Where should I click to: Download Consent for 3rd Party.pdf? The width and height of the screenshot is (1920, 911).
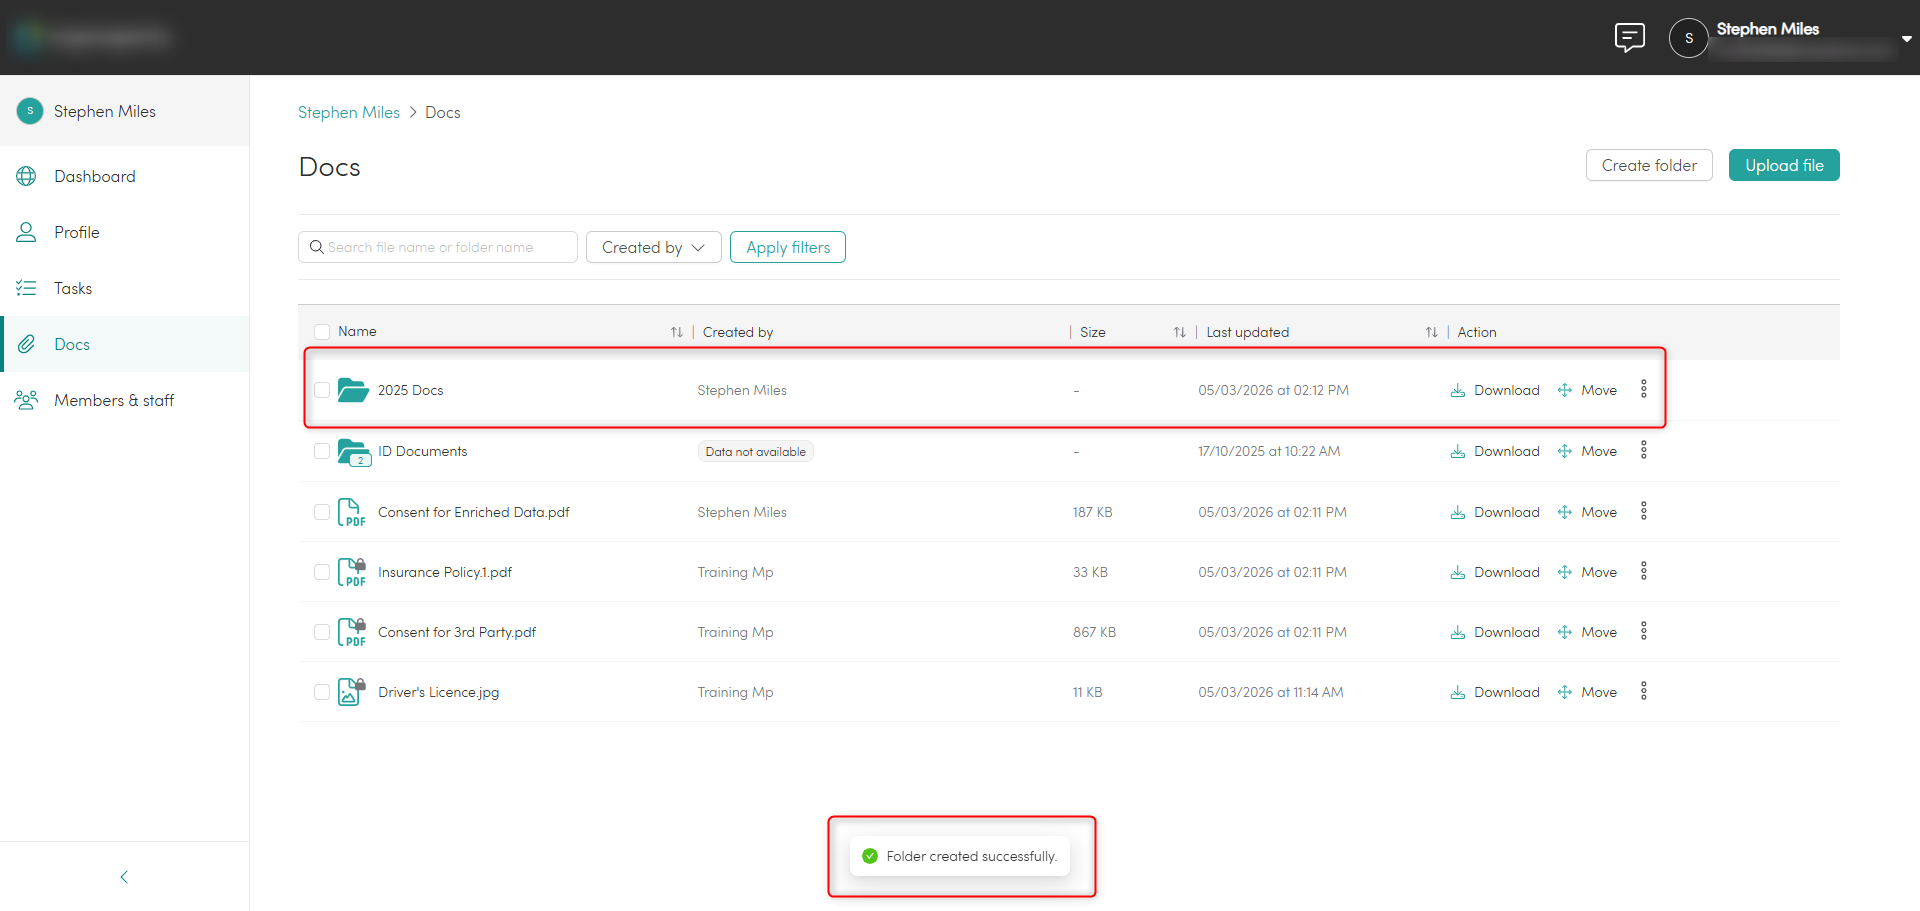(1495, 632)
